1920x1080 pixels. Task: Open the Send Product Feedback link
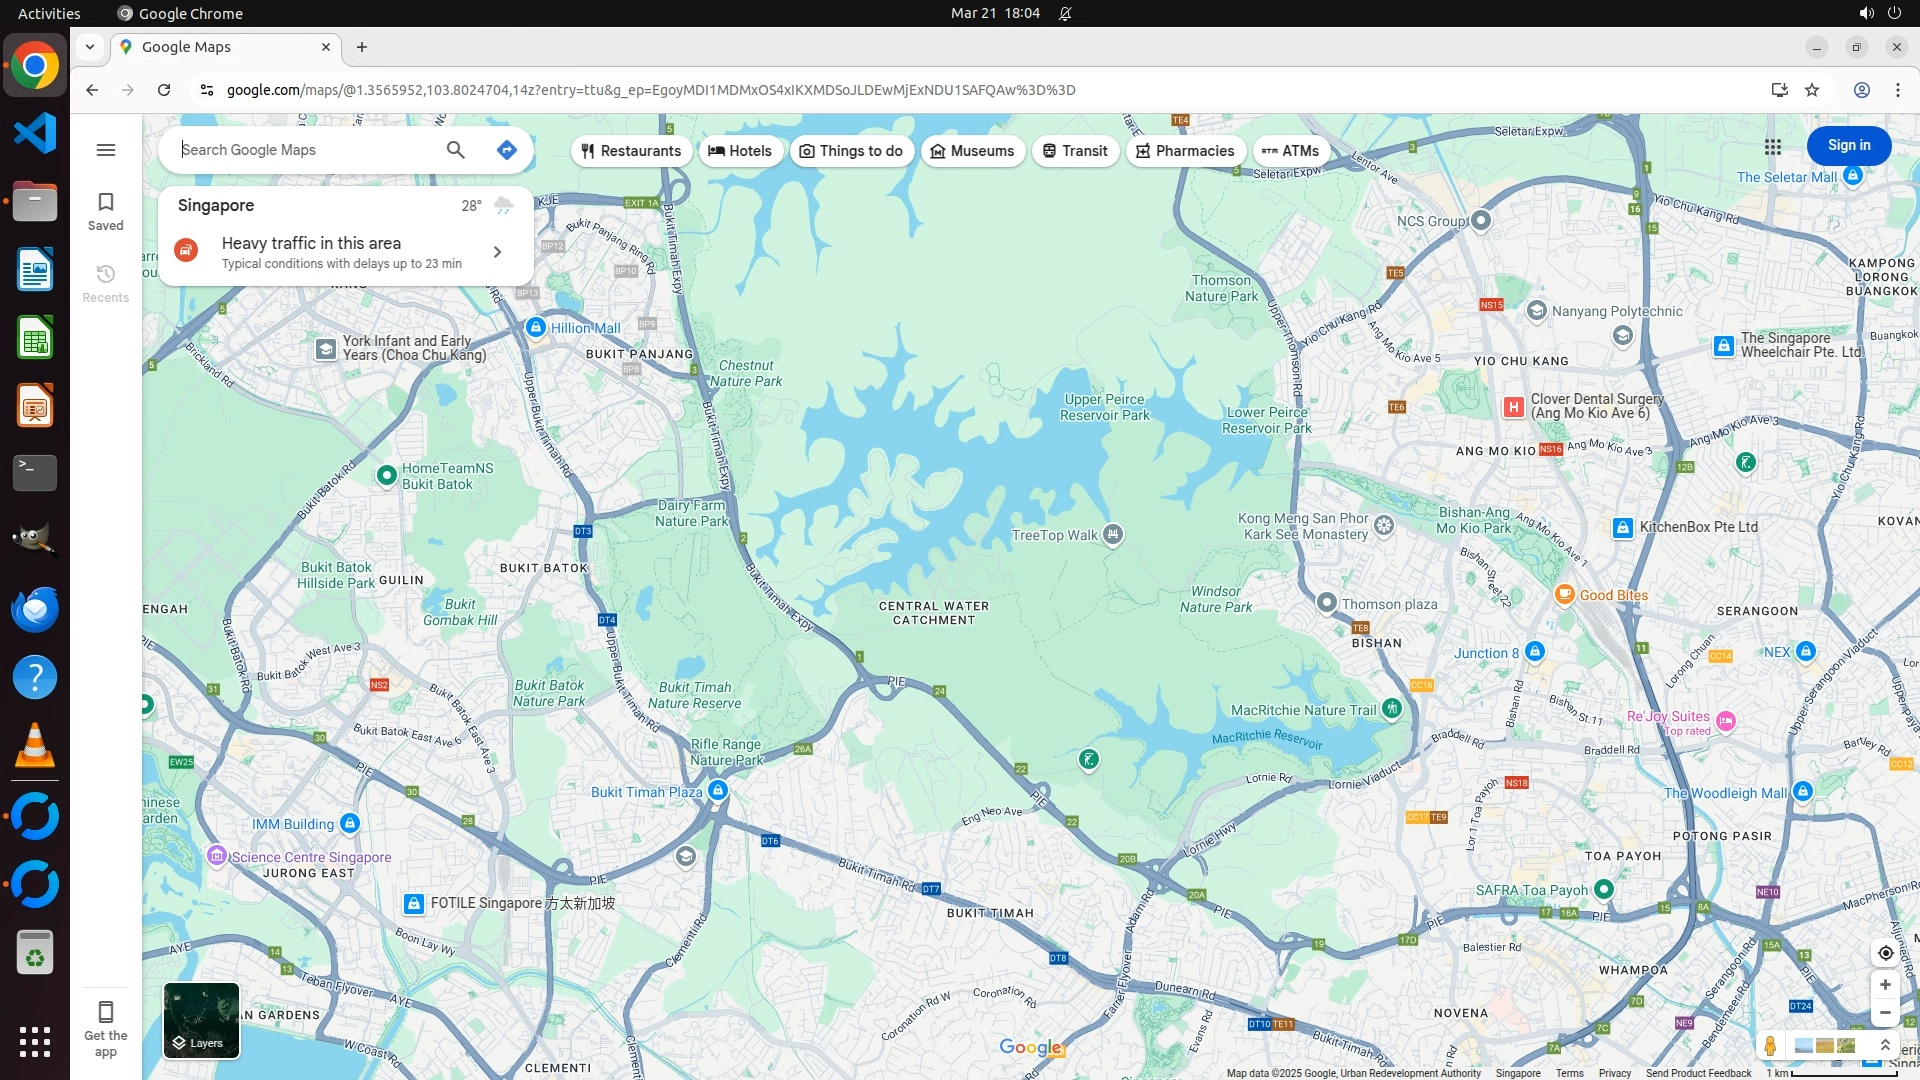coord(1698,1073)
